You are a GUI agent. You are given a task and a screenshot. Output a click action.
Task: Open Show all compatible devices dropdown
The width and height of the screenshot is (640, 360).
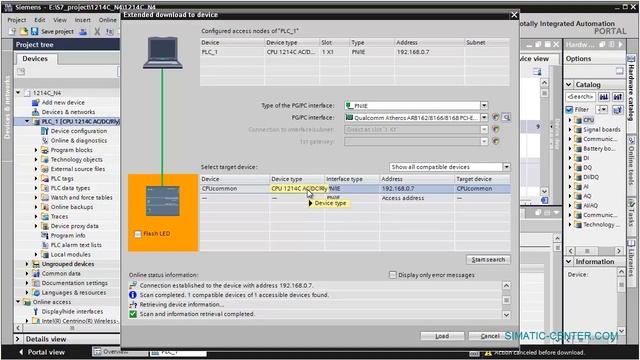(507, 167)
